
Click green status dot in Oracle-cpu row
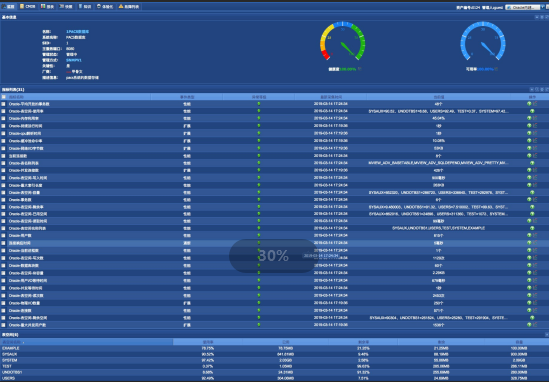coord(259,133)
